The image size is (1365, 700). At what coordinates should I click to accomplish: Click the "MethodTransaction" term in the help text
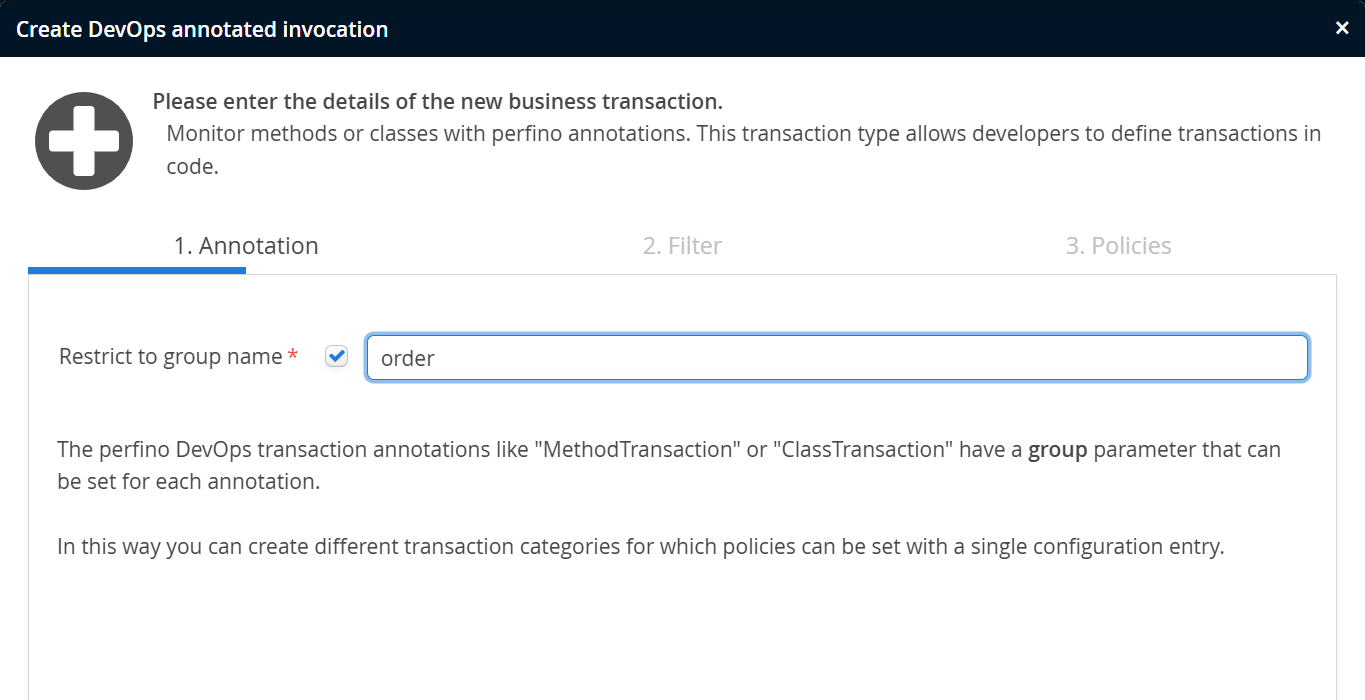(x=637, y=450)
